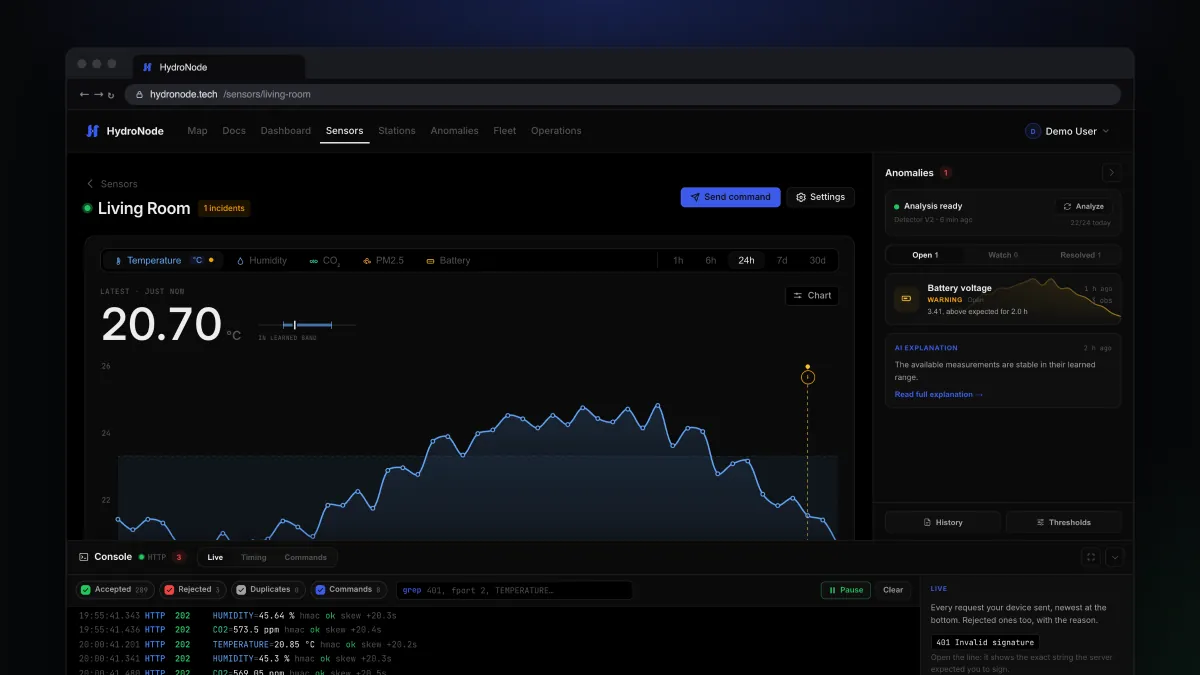The height and width of the screenshot is (675, 1200).
Task: Select the CO2 metric tab
Action: point(325,261)
